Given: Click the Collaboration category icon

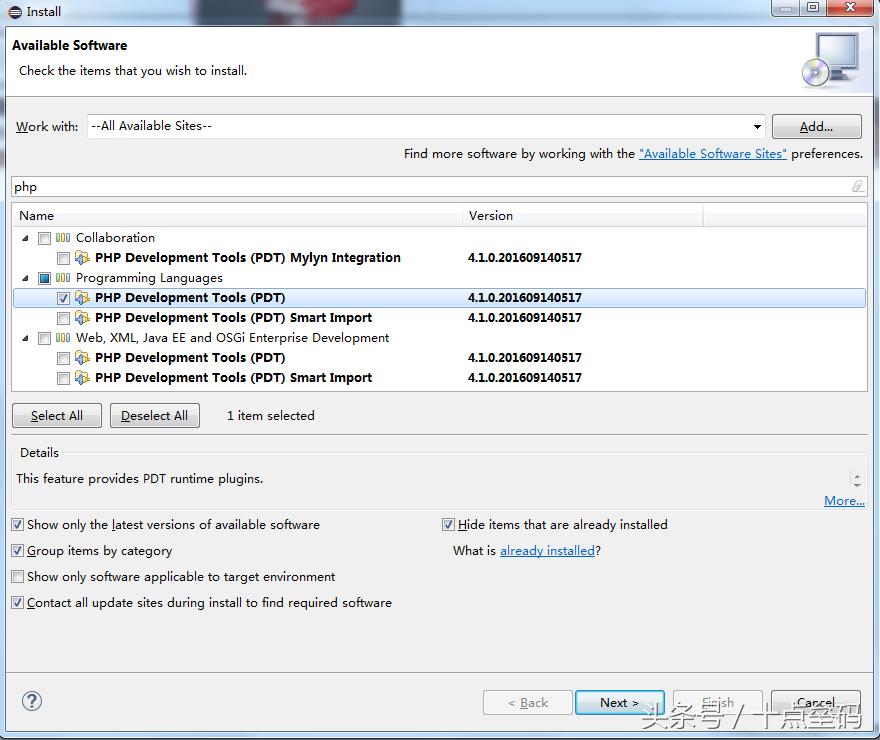Looking at the screenshot, I should 63,238.
